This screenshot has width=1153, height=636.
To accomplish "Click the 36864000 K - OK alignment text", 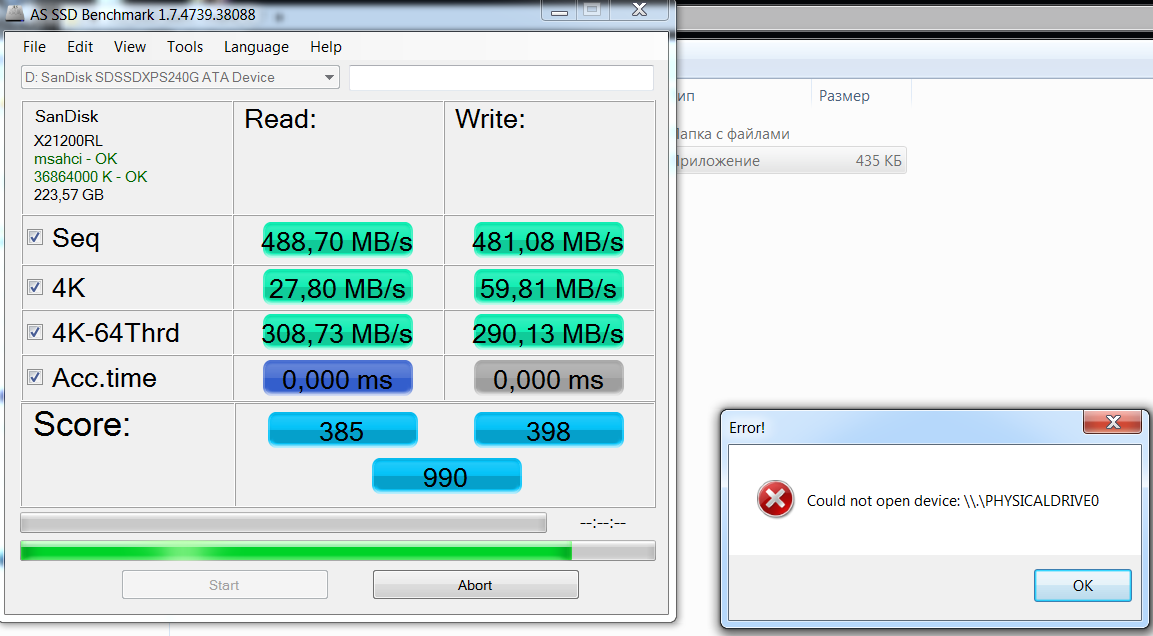I will pyautogui.click(x=90, y=176).
